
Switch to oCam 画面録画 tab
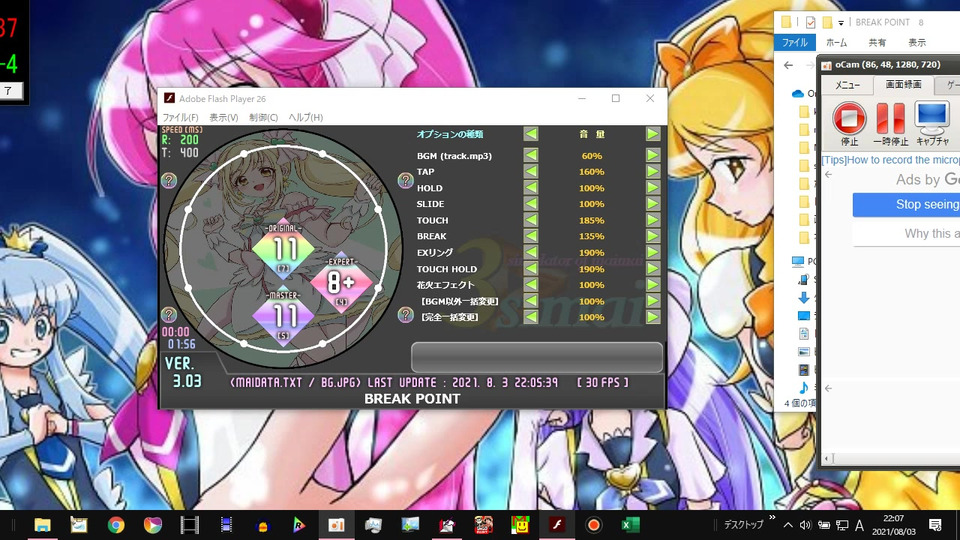904,84
